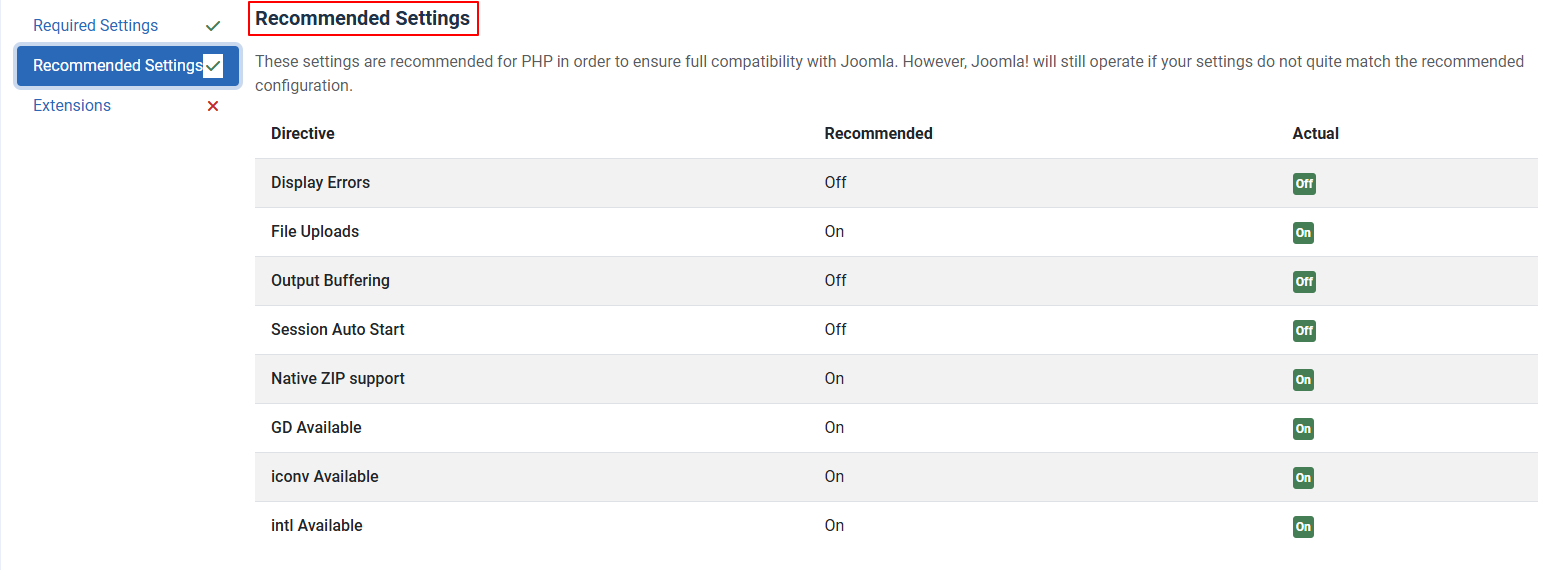This screenshot has height=570, width=1550.
Task: Click the green checkmark beside Required Settings
Action: click(213, 26)
